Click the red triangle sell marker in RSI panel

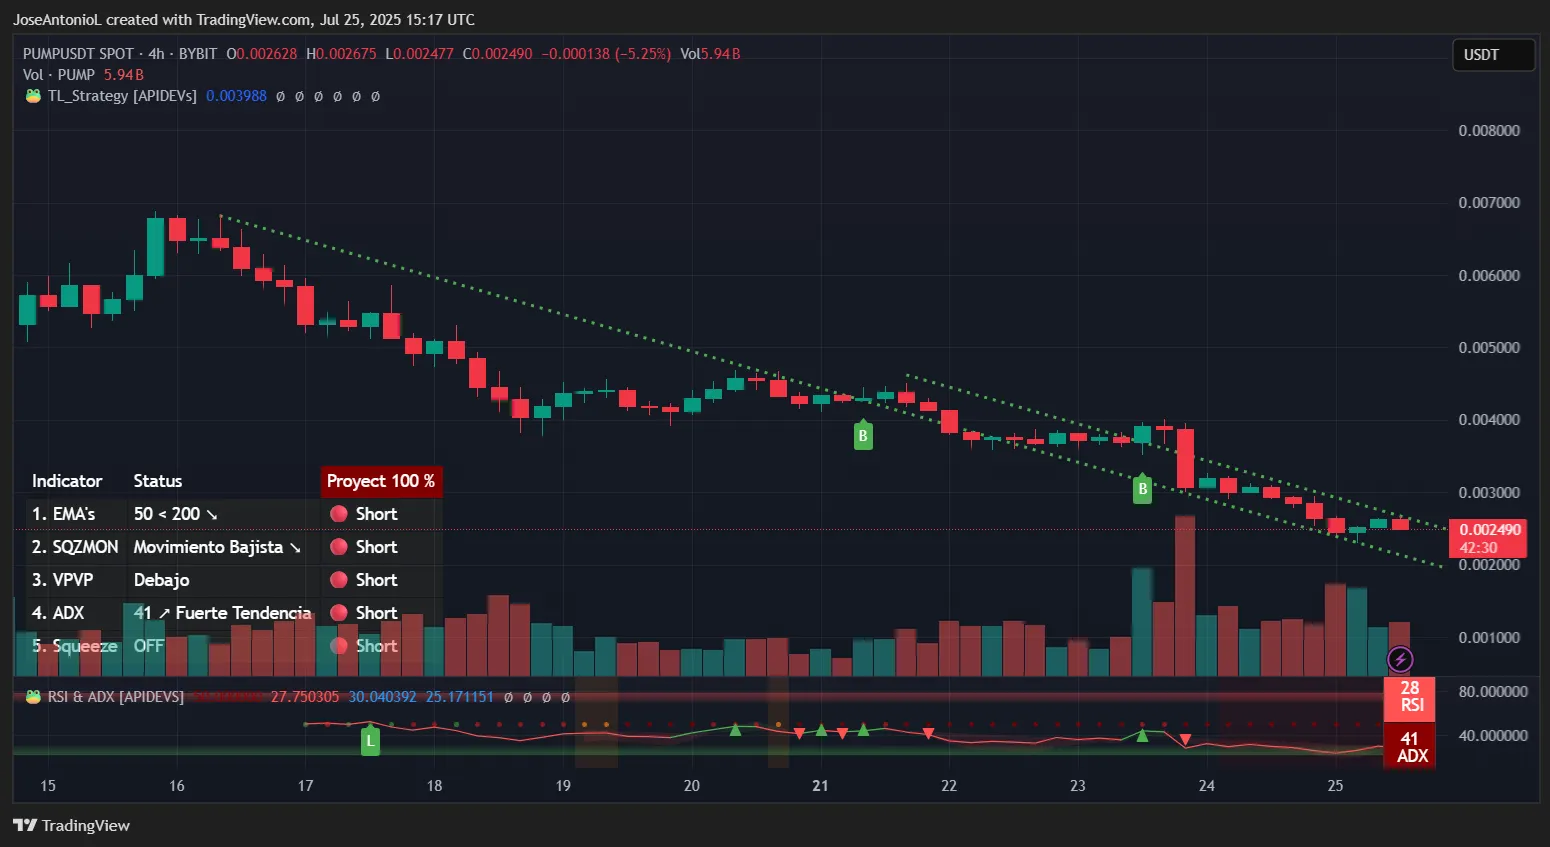pyautogui.click(x=800, y=732)
